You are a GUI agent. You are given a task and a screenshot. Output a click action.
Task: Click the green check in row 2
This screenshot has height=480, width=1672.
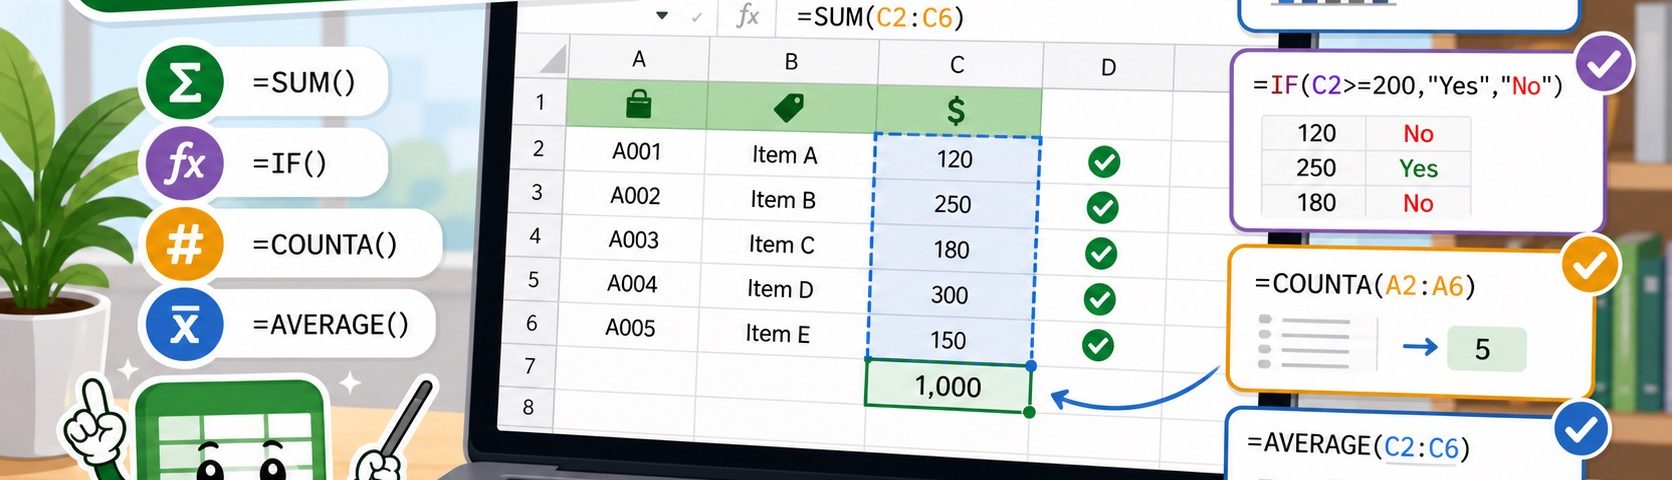tap(1104, 162)
